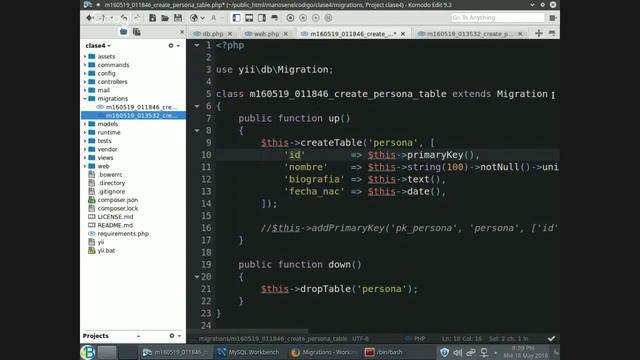Expand the assets folder

[x=85, y=56]
